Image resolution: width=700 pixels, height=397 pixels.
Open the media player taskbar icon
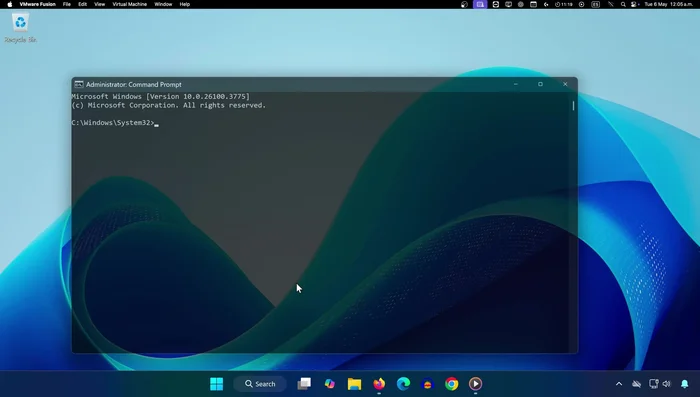click(475, 384)
